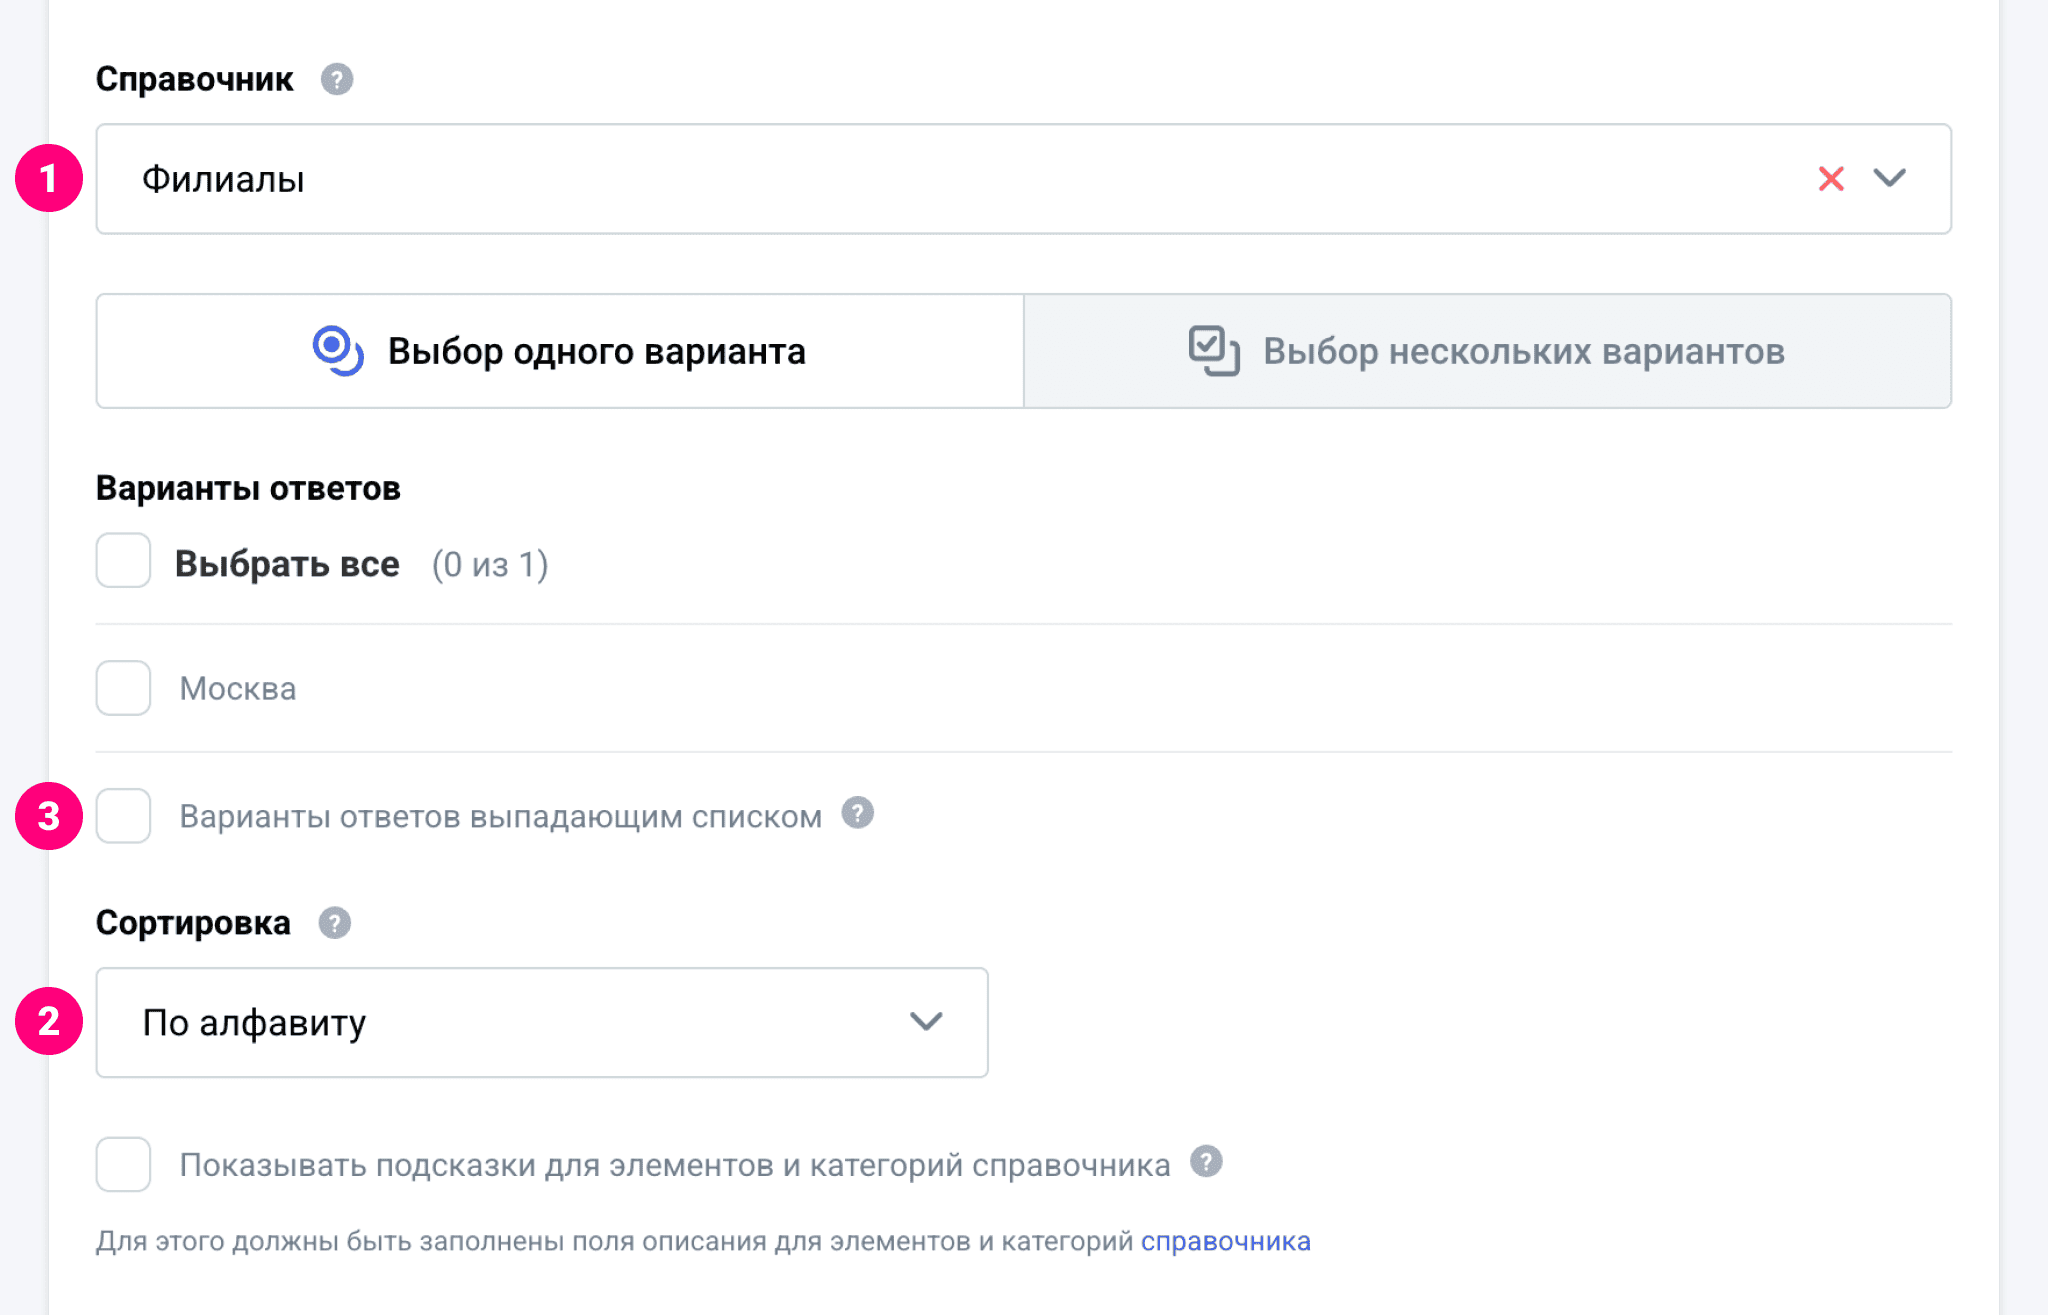The image size is (2048, 1315).
Task: Enable Варианты ответов выпадающим списком checkbox
Action: coord(123,816)
